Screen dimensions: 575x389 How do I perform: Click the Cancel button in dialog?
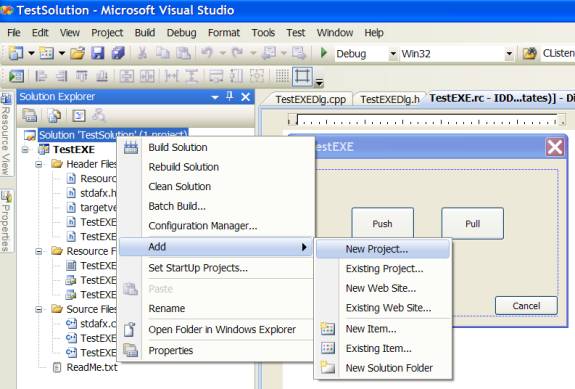coord(526,305)
